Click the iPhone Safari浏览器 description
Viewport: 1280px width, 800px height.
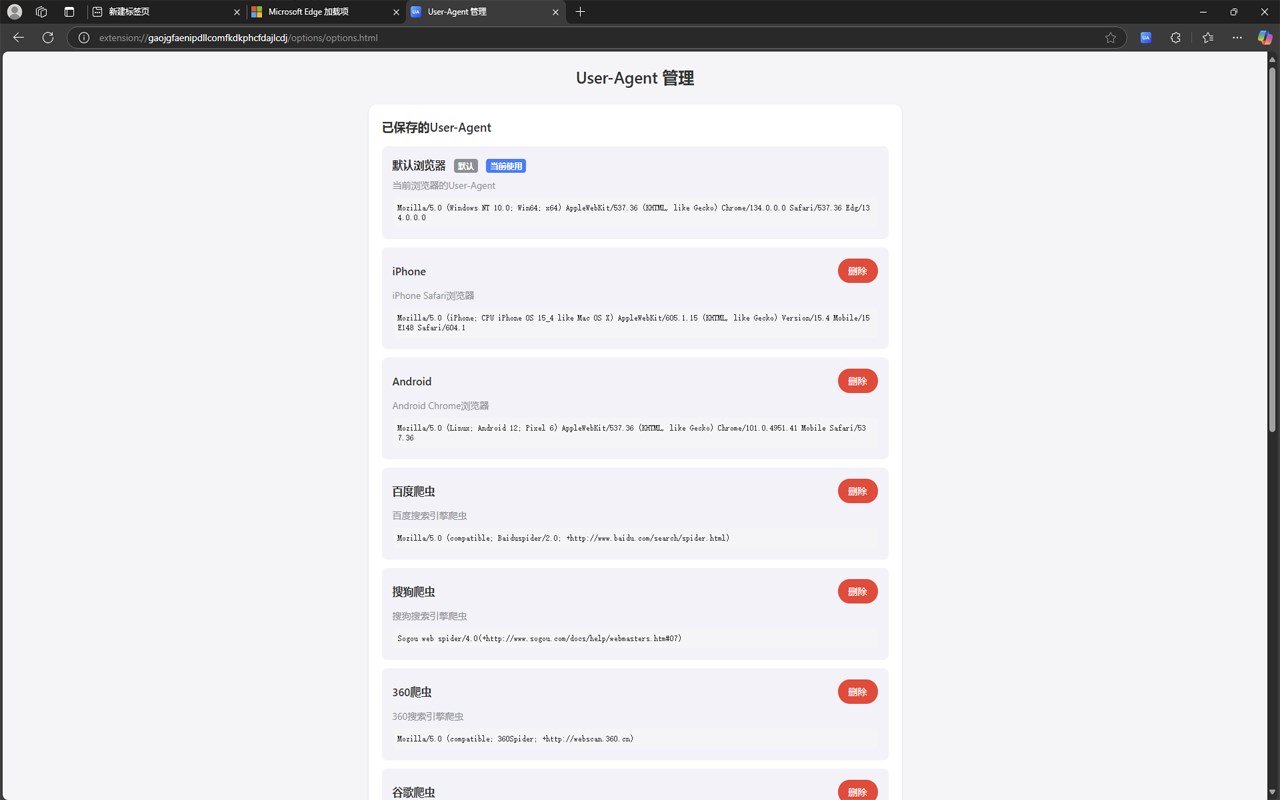[433, 296]
